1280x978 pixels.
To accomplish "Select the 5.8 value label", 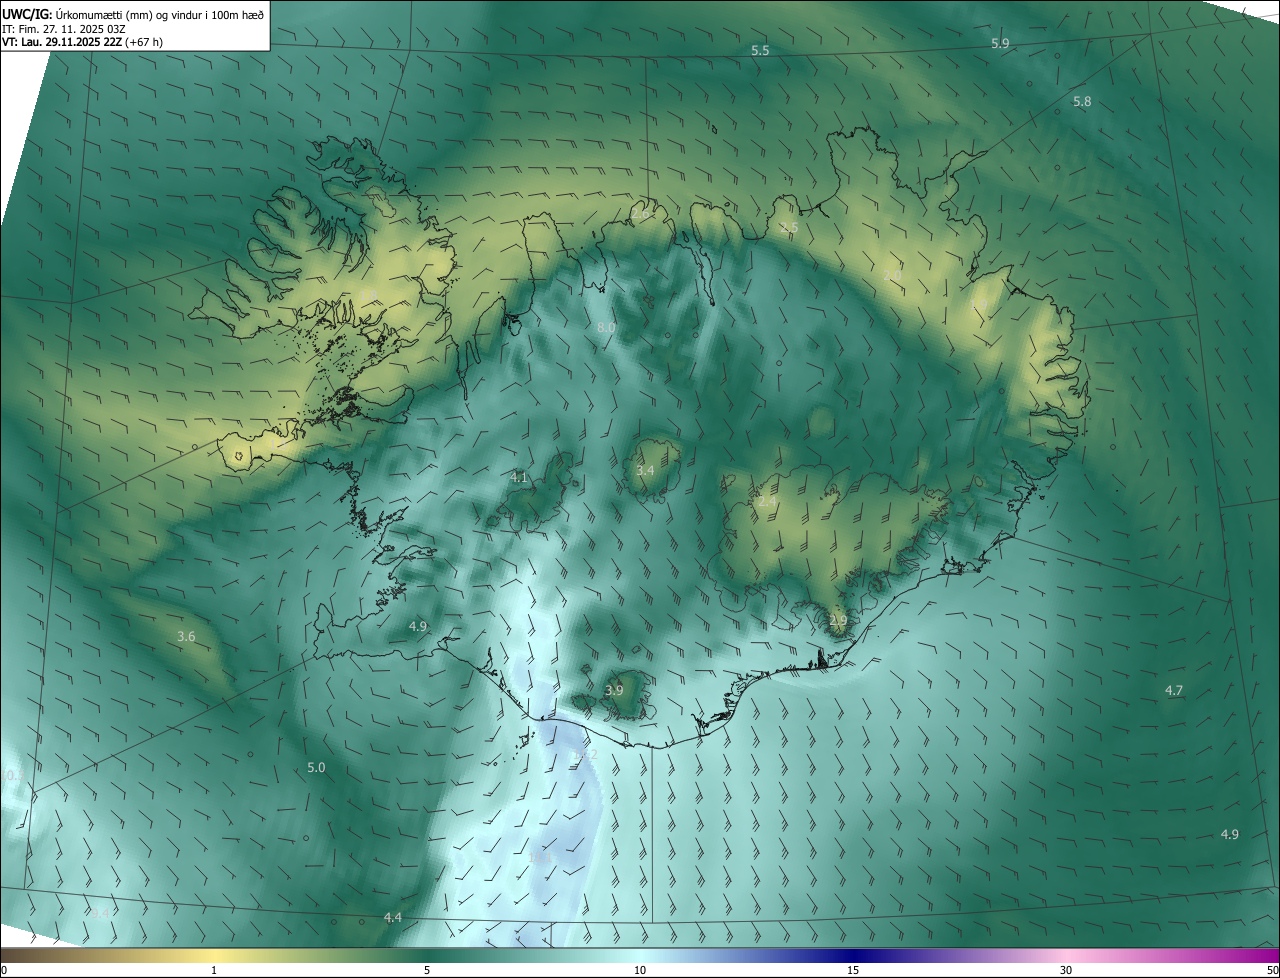I will click(x=1082, y=102).
